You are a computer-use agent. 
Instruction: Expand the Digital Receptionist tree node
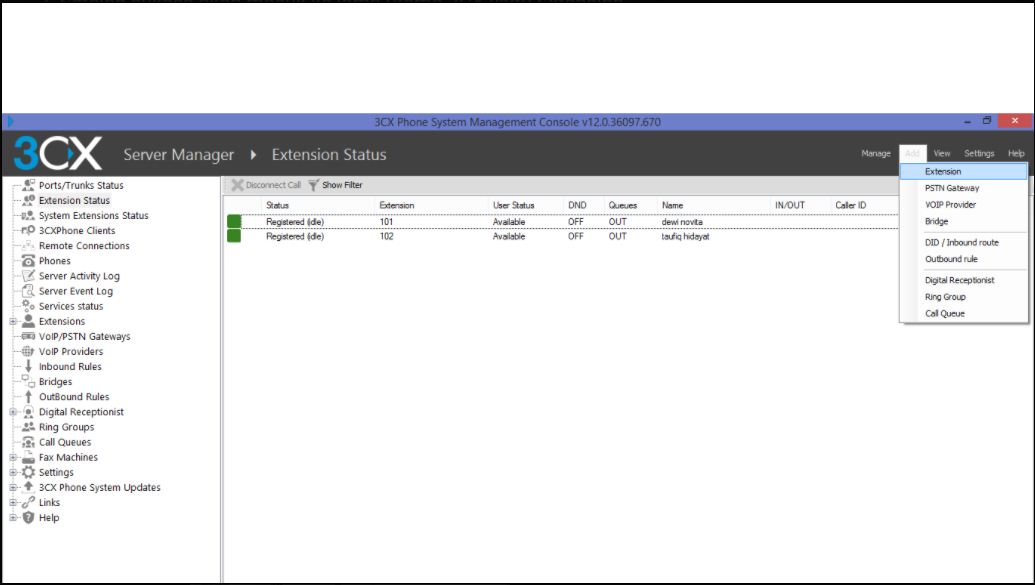(13, 412)
